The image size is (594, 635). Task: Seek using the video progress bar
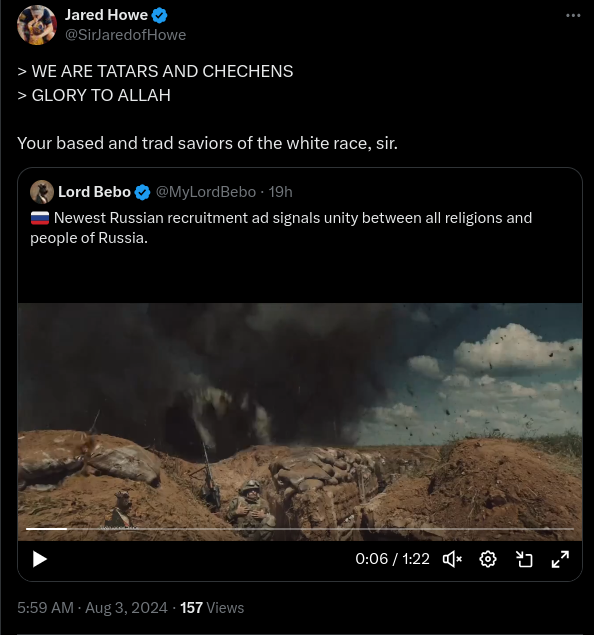(x=300, y=528)
